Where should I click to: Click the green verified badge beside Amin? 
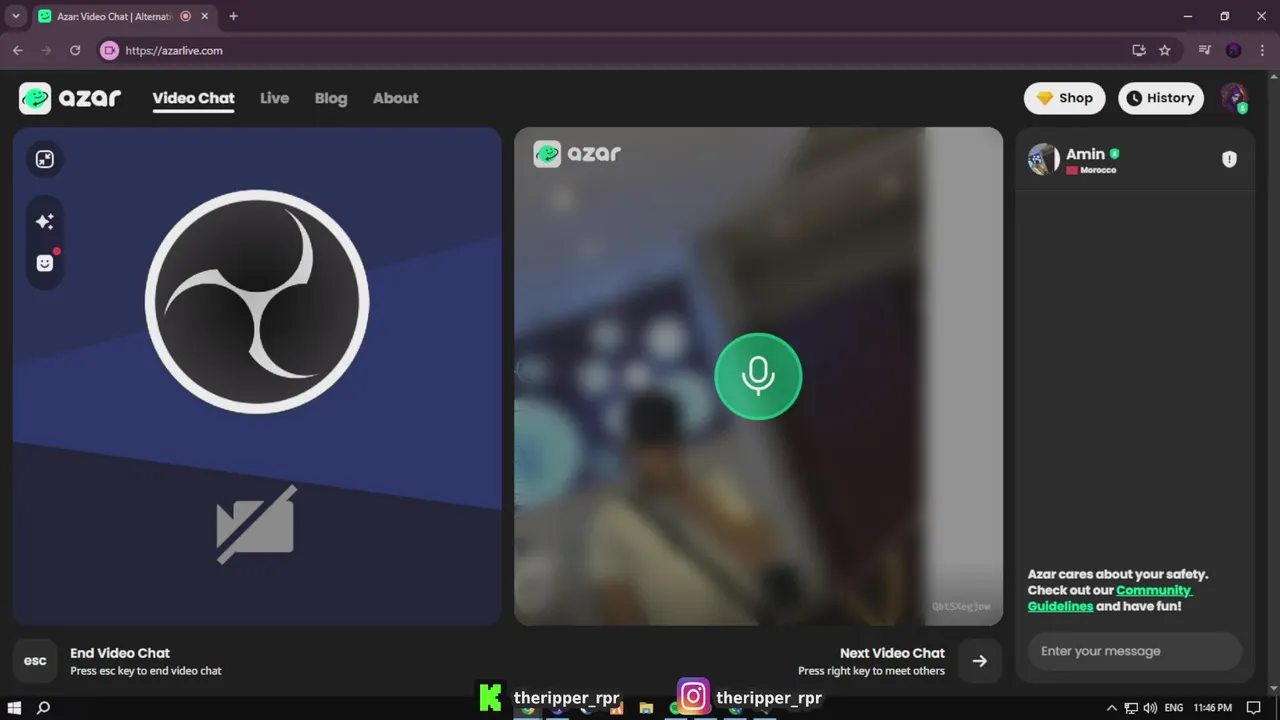pos(1114,154)
